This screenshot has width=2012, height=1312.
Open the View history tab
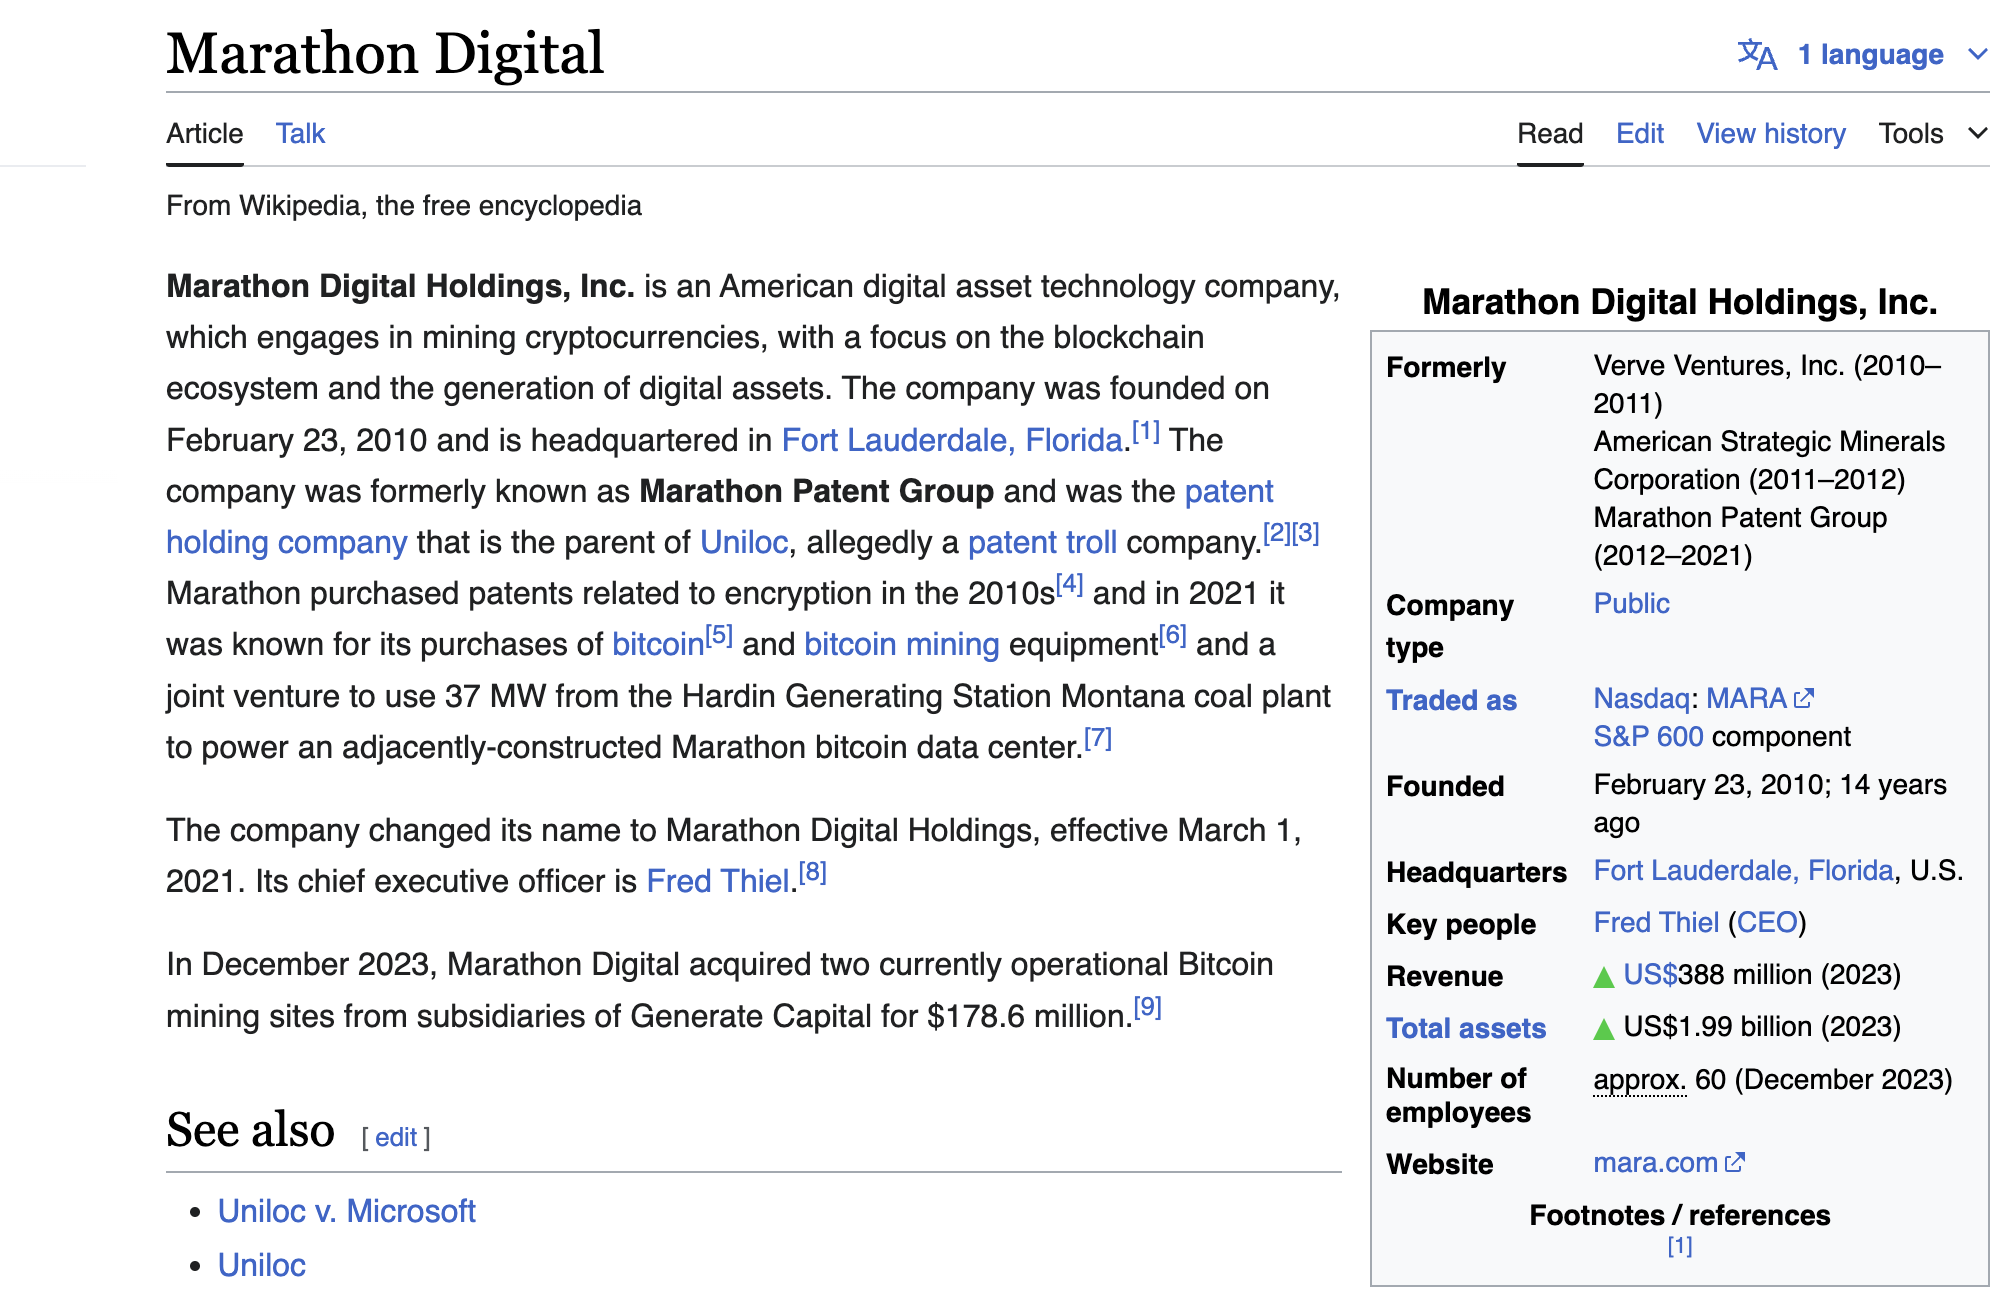click(1770, 133)
